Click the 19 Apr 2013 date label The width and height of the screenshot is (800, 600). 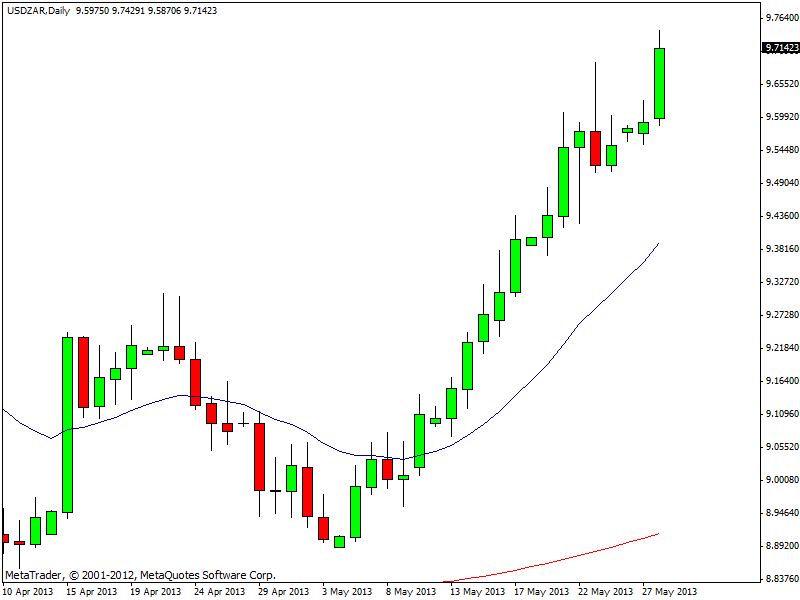pos(155,591)
